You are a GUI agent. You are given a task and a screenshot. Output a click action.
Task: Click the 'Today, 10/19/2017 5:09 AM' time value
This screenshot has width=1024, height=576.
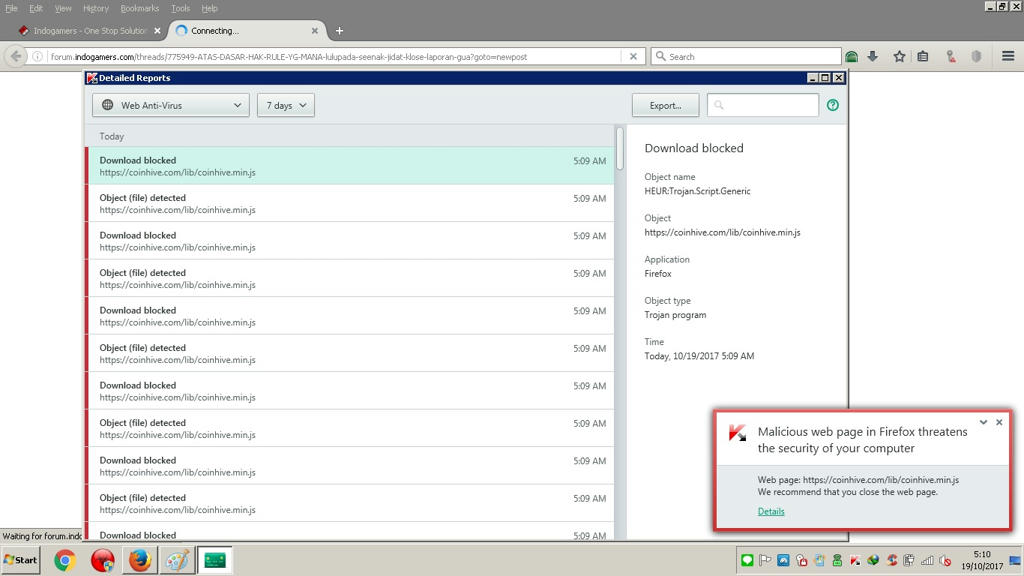click(x=699, y=356)
